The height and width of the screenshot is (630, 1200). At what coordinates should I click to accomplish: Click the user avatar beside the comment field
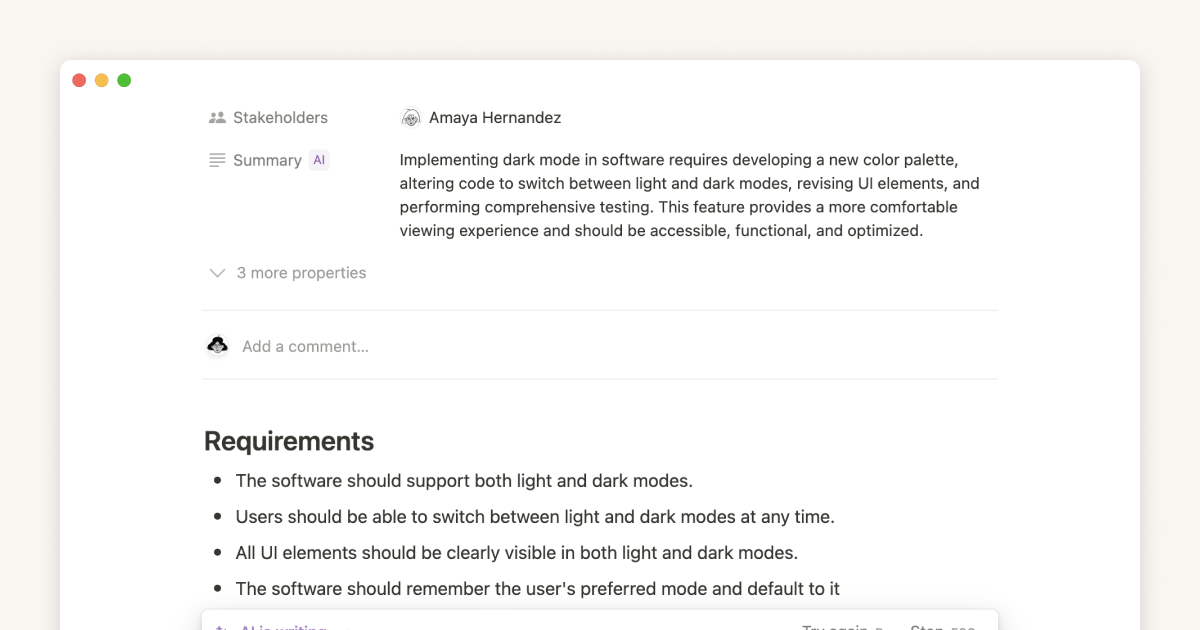(x=217, y=346)
